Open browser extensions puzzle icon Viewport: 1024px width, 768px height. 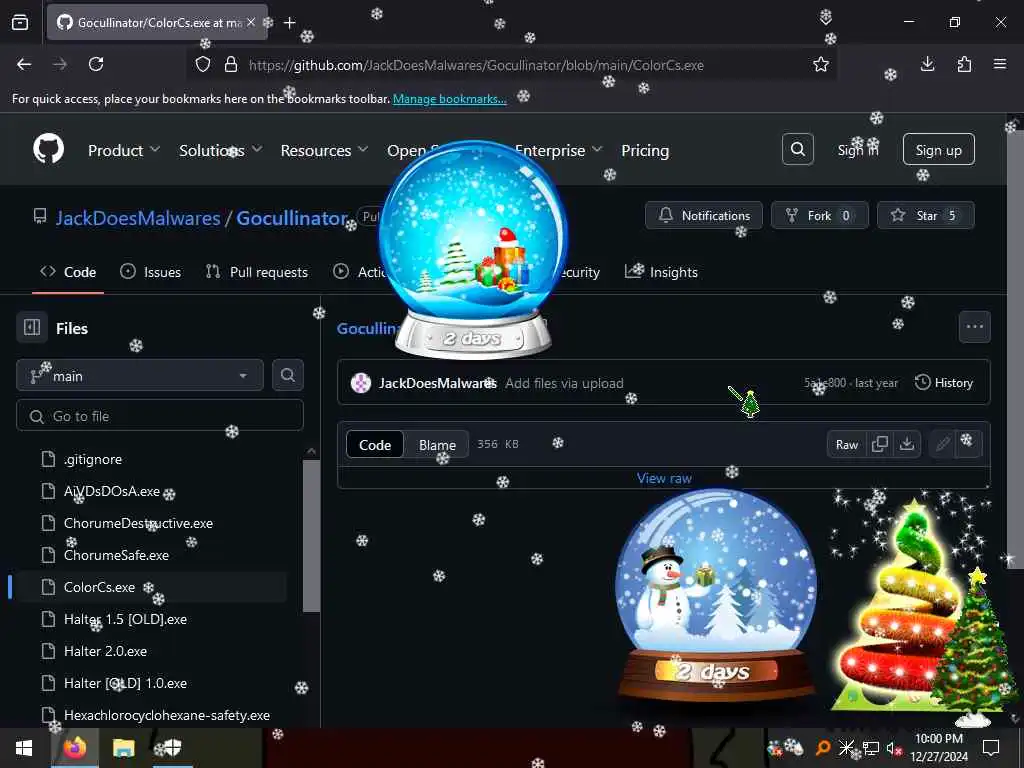tap(964, 64)
